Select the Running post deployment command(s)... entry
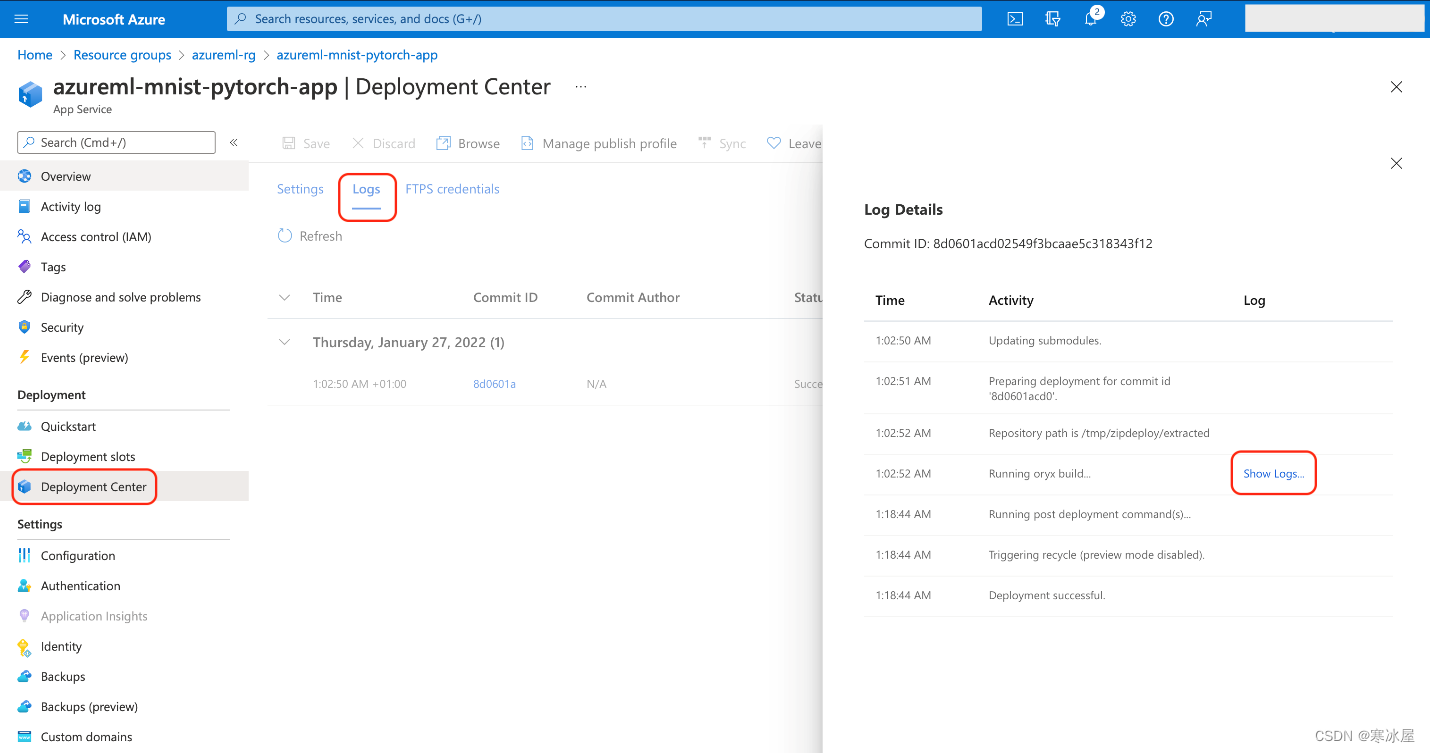 pyautogui.click(x=1128, y=515)
